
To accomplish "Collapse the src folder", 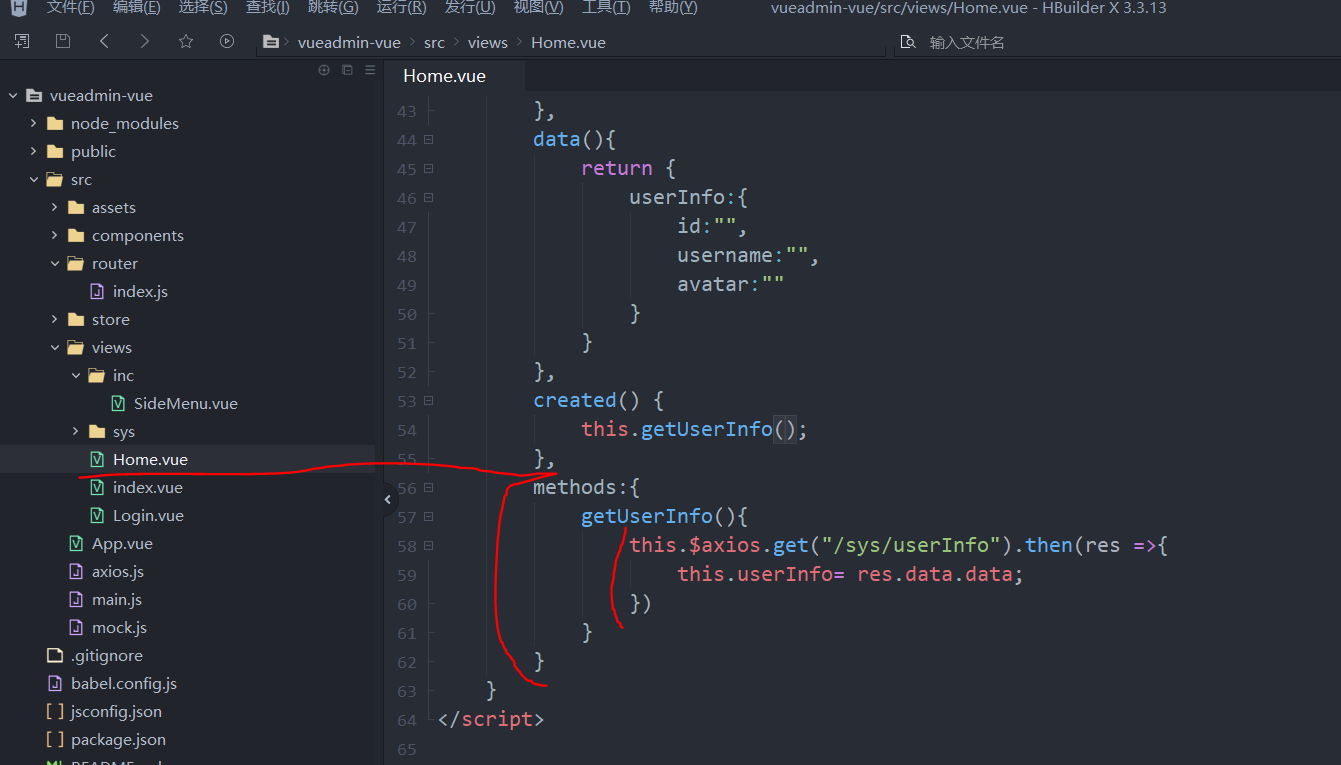I will [34, 180].
